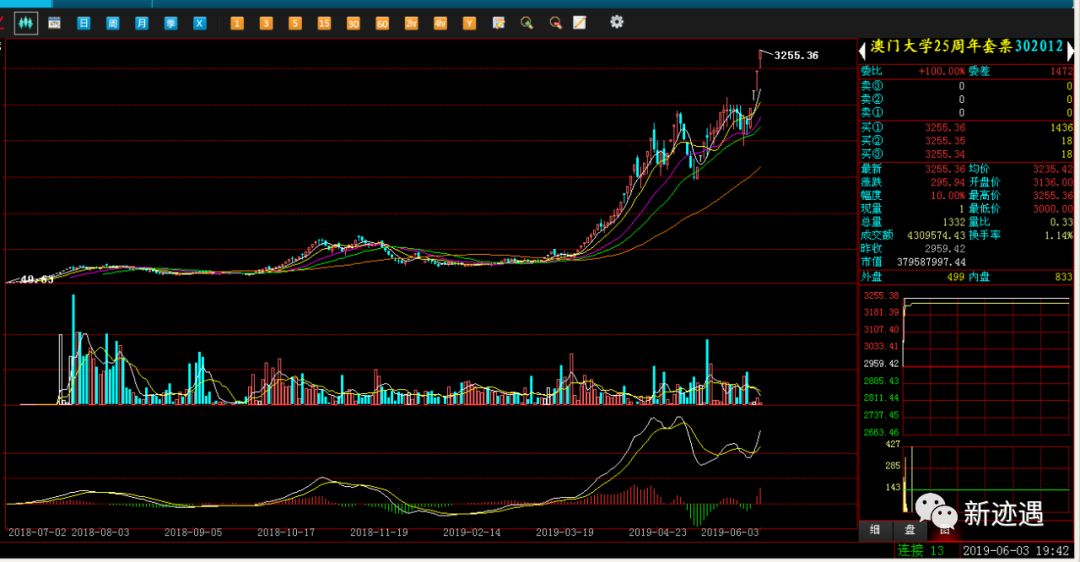Click intraday volume label 427
The image size is (1080, 562).
893,444
